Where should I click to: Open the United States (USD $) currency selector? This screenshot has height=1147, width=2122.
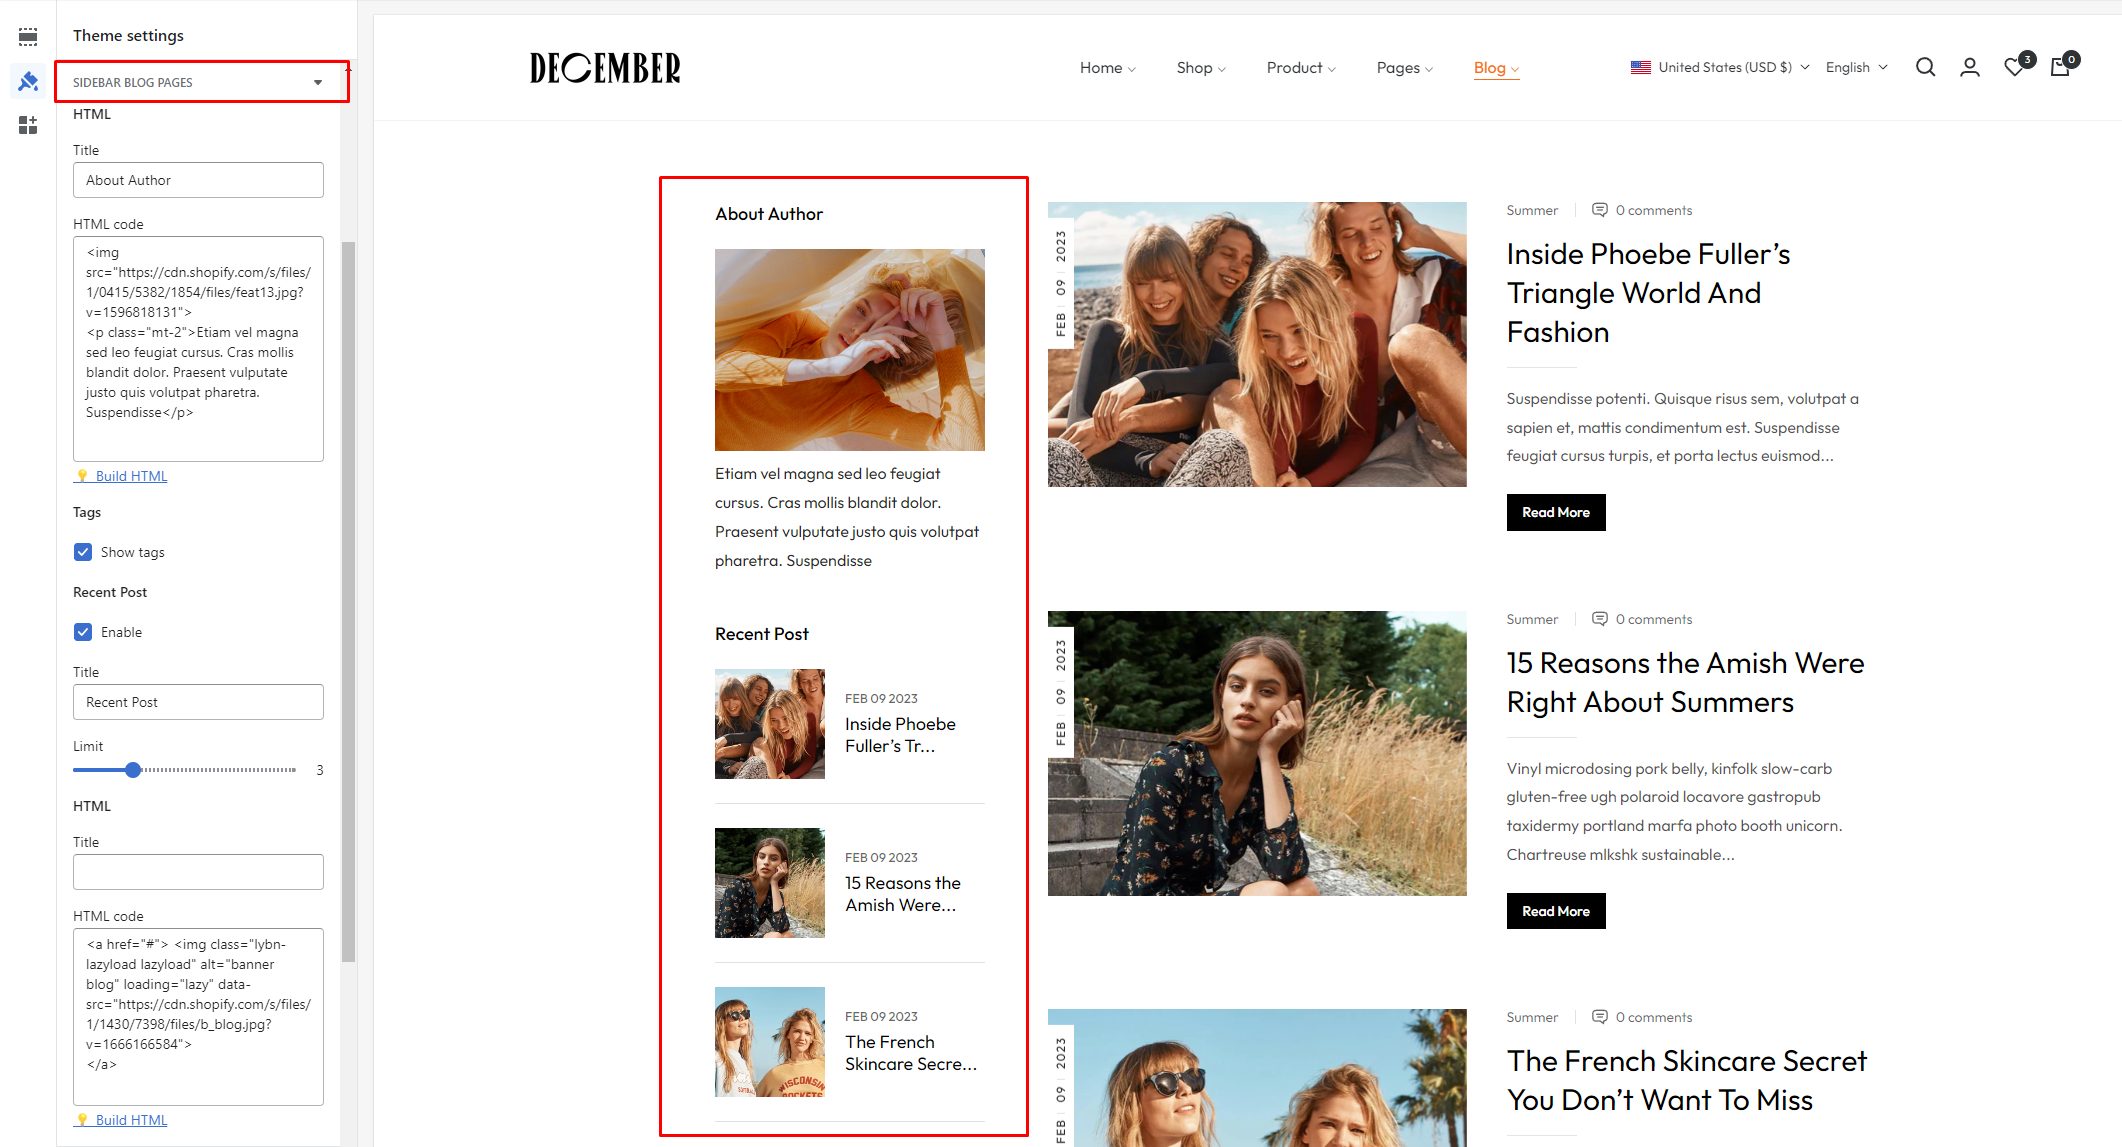click(1720, 67)
